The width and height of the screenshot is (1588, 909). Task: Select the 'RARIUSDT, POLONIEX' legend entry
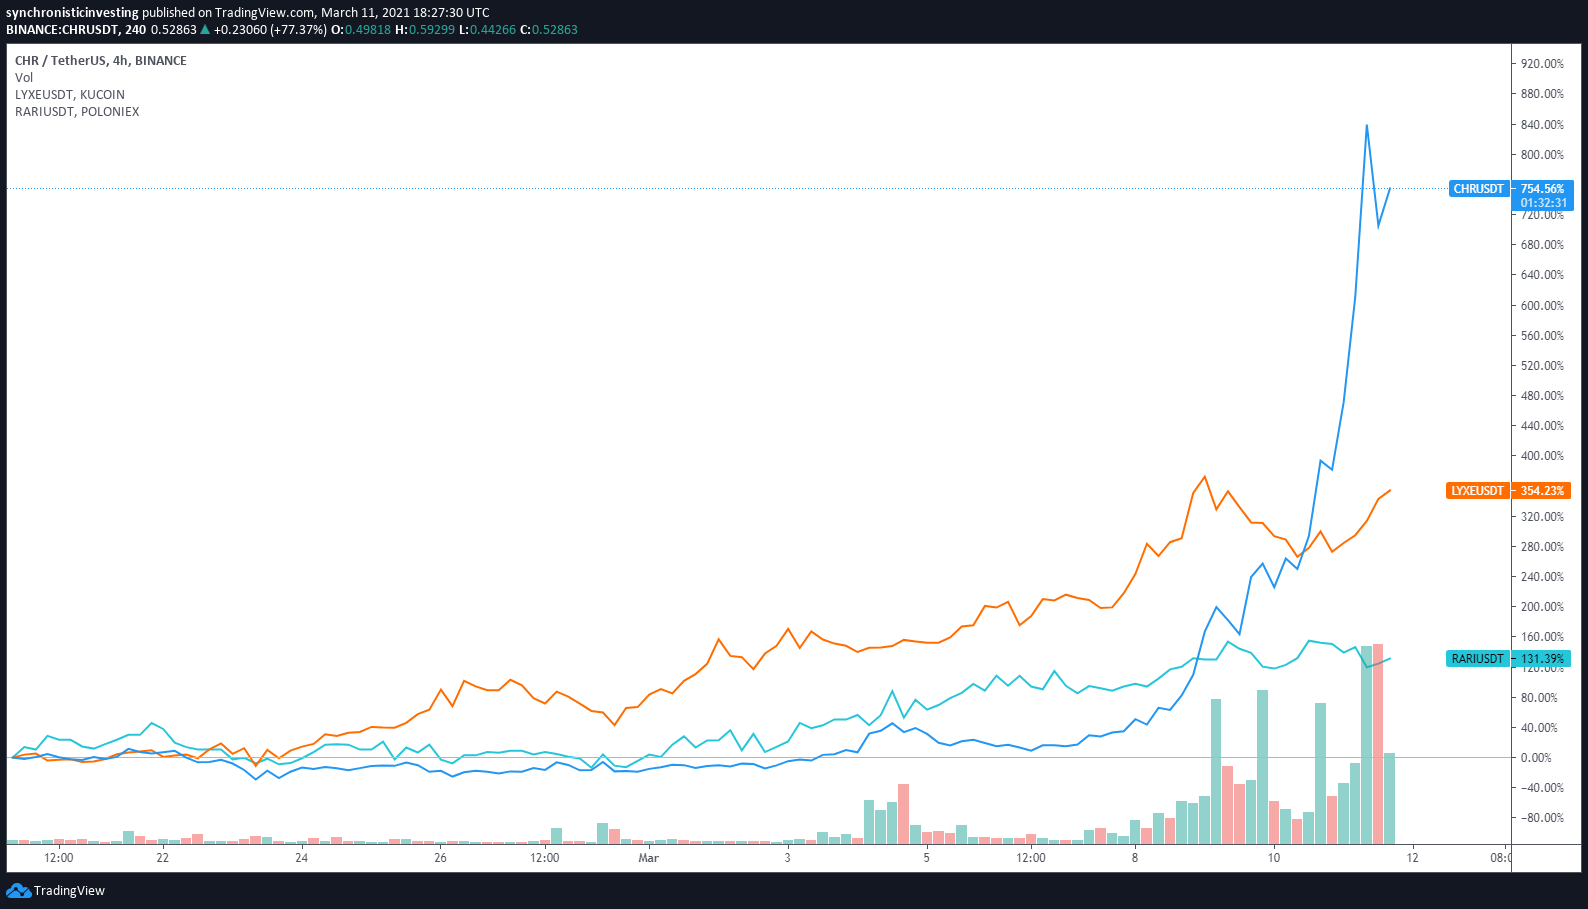pos(77,112)
